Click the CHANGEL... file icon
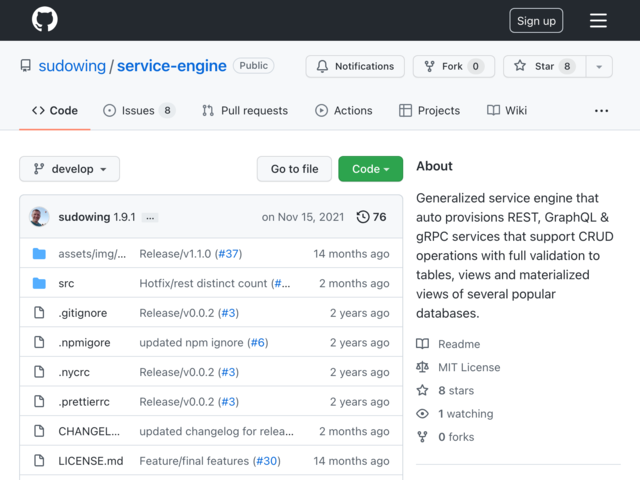This screenshot has height=480, width=640. (x=39, y=431)
